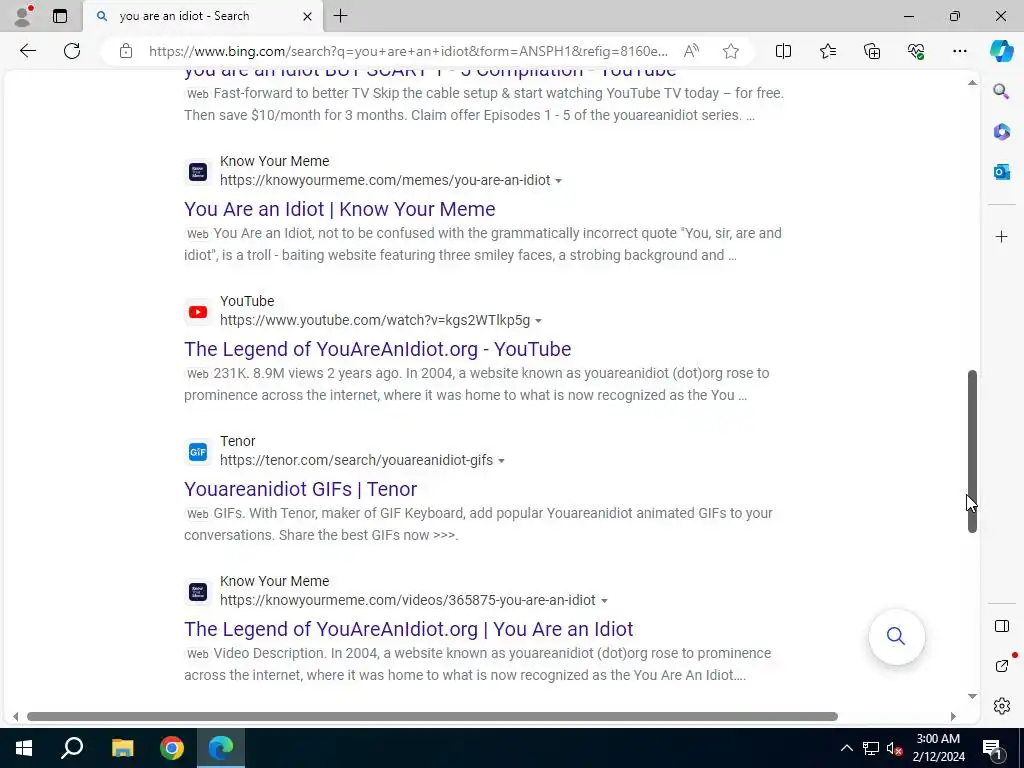
Task: Click scroll up arrow
Action: click(x=972, y=82)
